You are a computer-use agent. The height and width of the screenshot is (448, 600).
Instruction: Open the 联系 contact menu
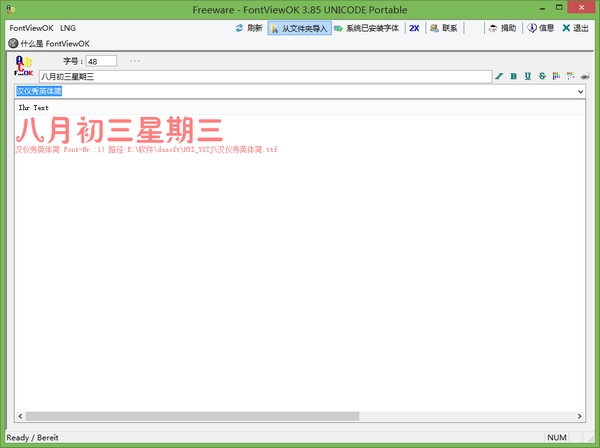[444, 28]
